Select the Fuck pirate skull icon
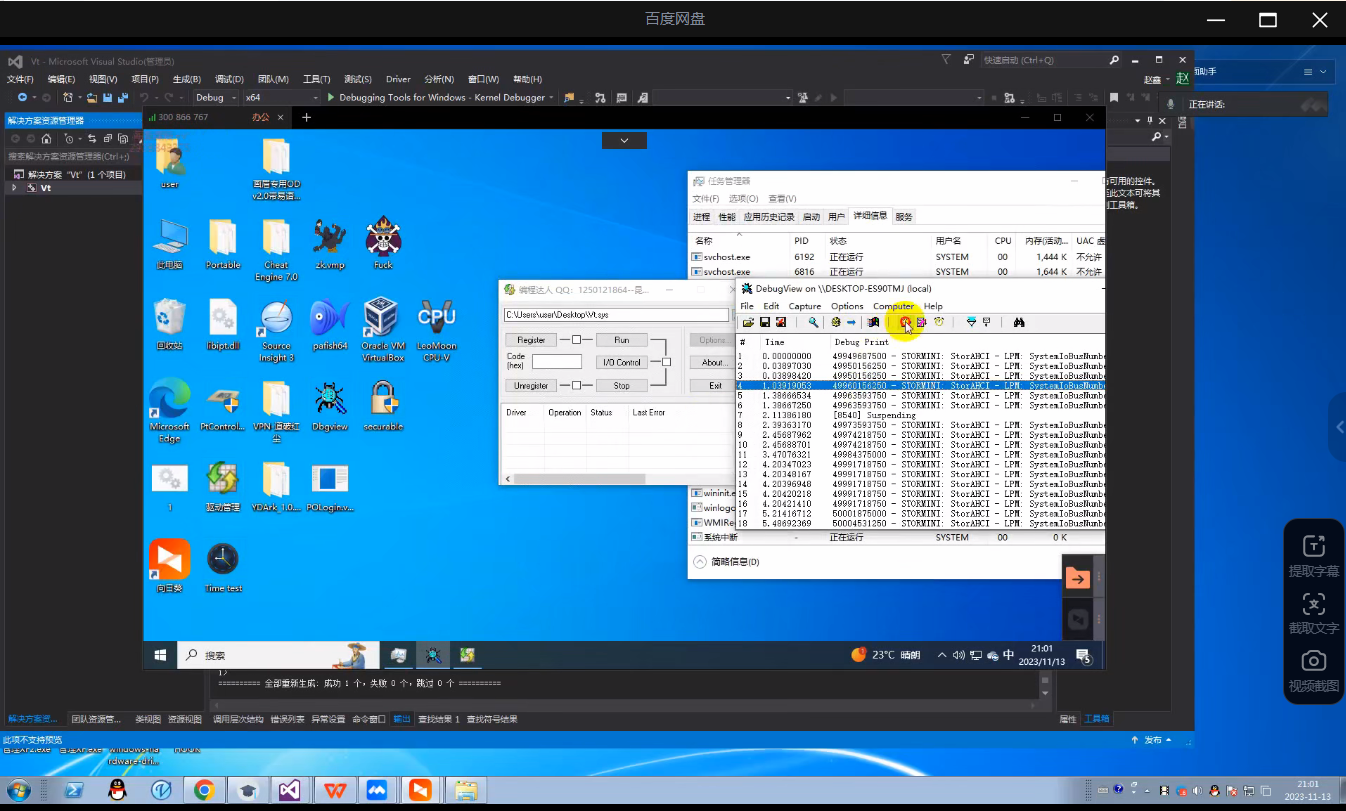 (x=383, y=243)
